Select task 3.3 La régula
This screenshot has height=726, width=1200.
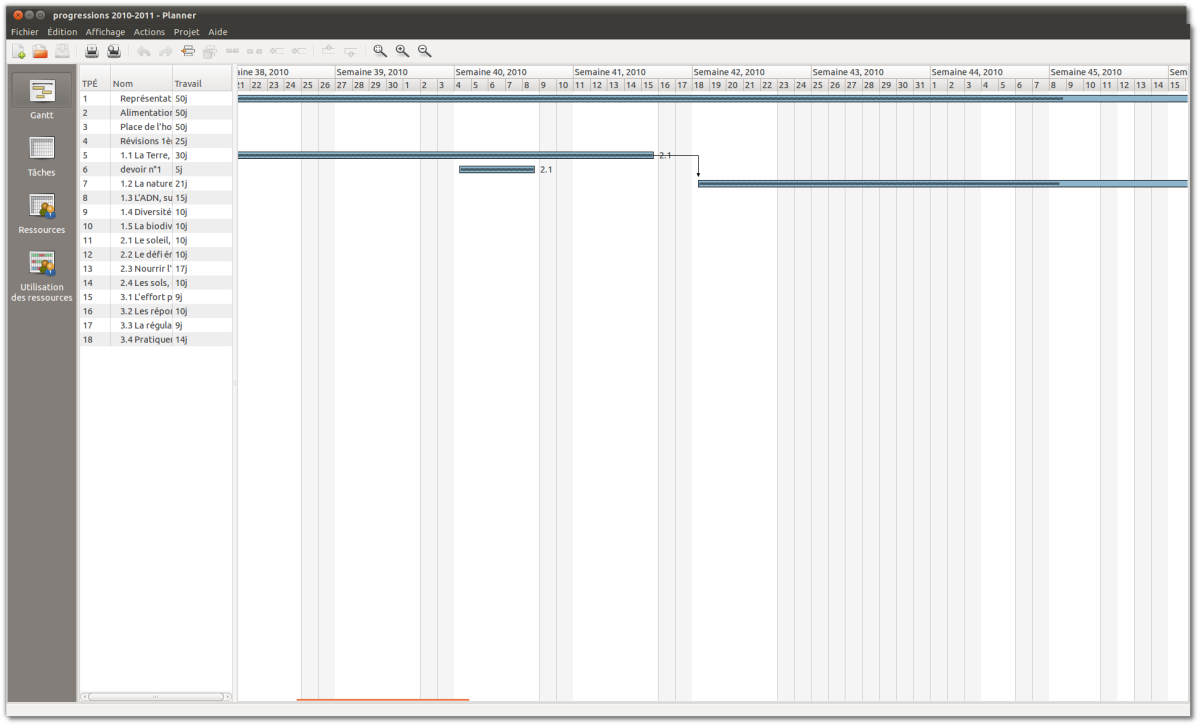(x=156, y=325)
